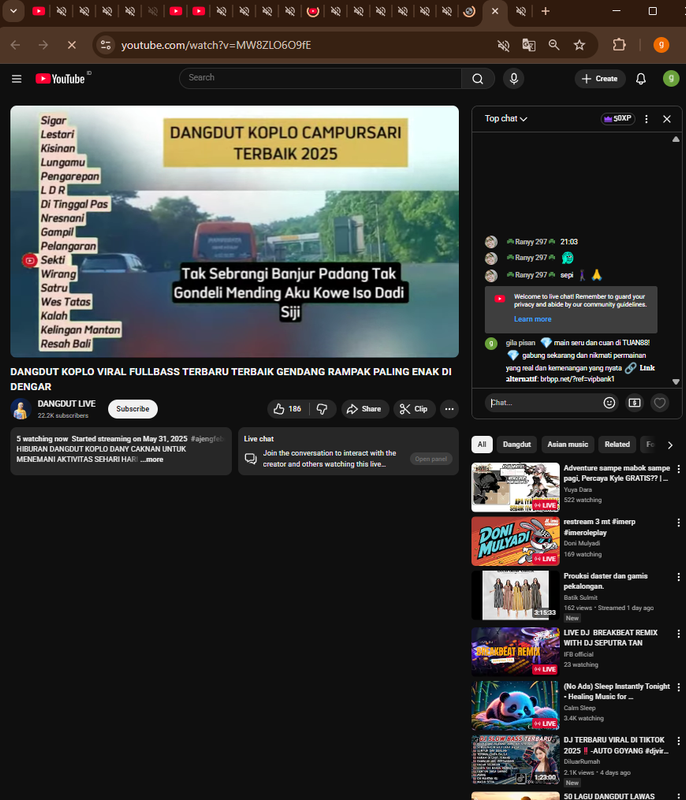Open options for Adventure sampe mabok video
The height and width of the screenshot is (800, 686).
click(678, 469)
